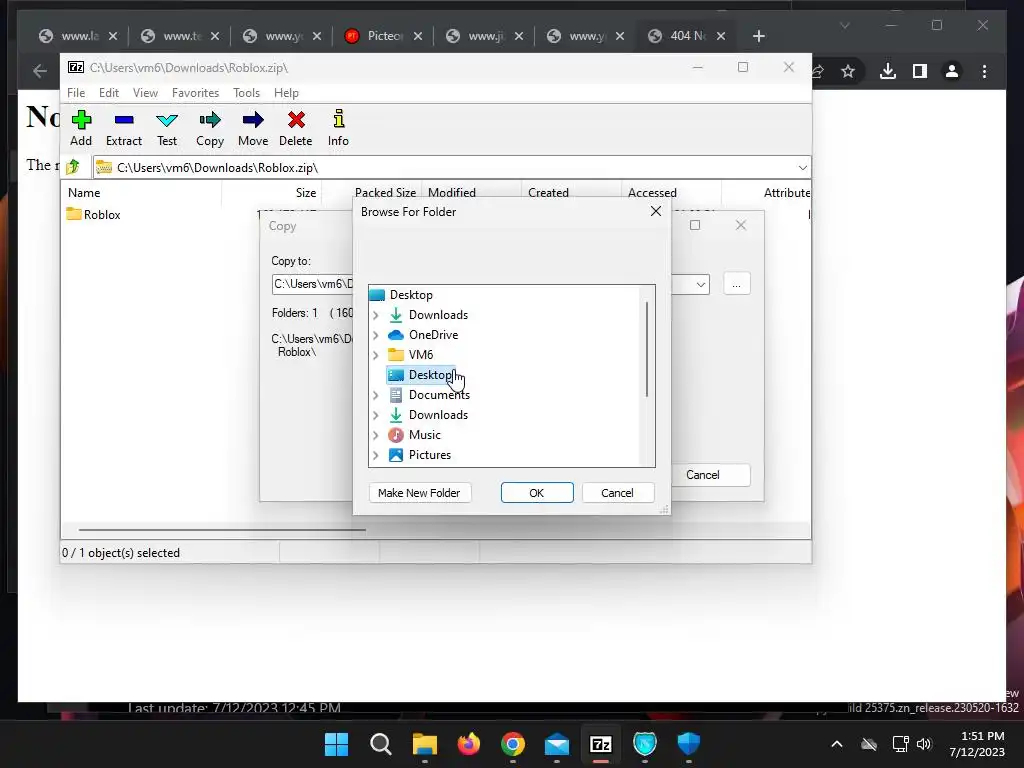Open the 7-Zip address bar dropdown
This screenshot has width=1024, height=768.
(803, 168)
